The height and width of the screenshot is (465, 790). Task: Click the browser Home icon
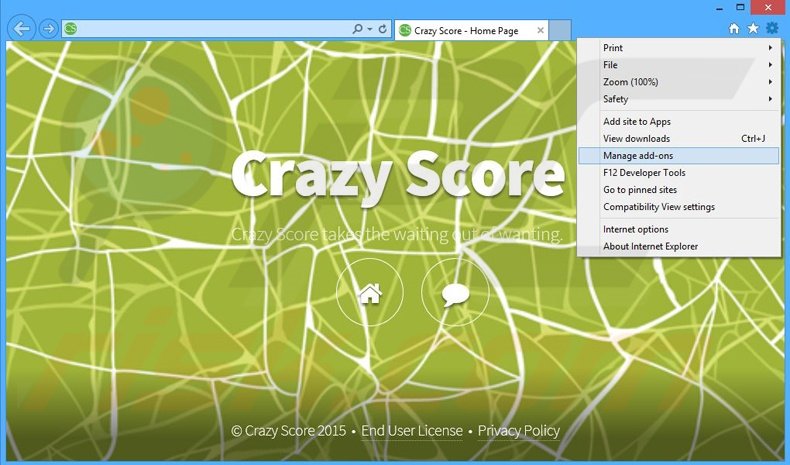pos(734,28)
